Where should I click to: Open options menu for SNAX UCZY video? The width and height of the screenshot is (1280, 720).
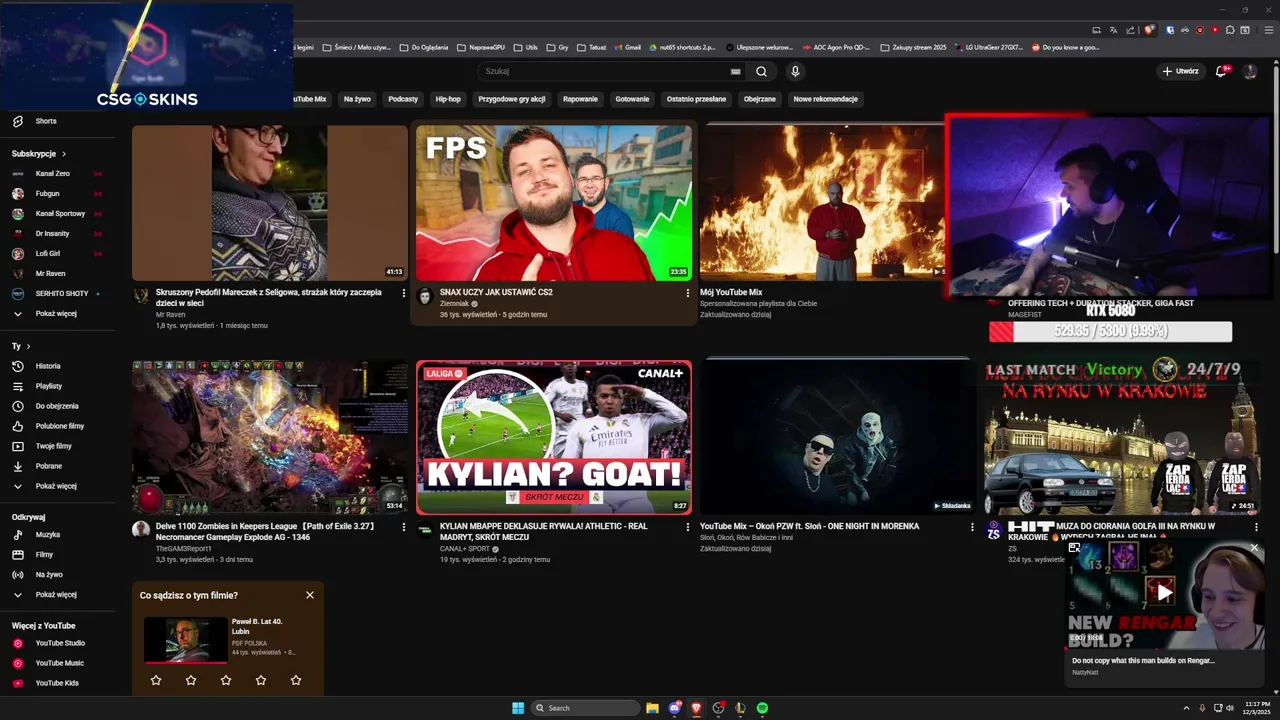point(687,293)
